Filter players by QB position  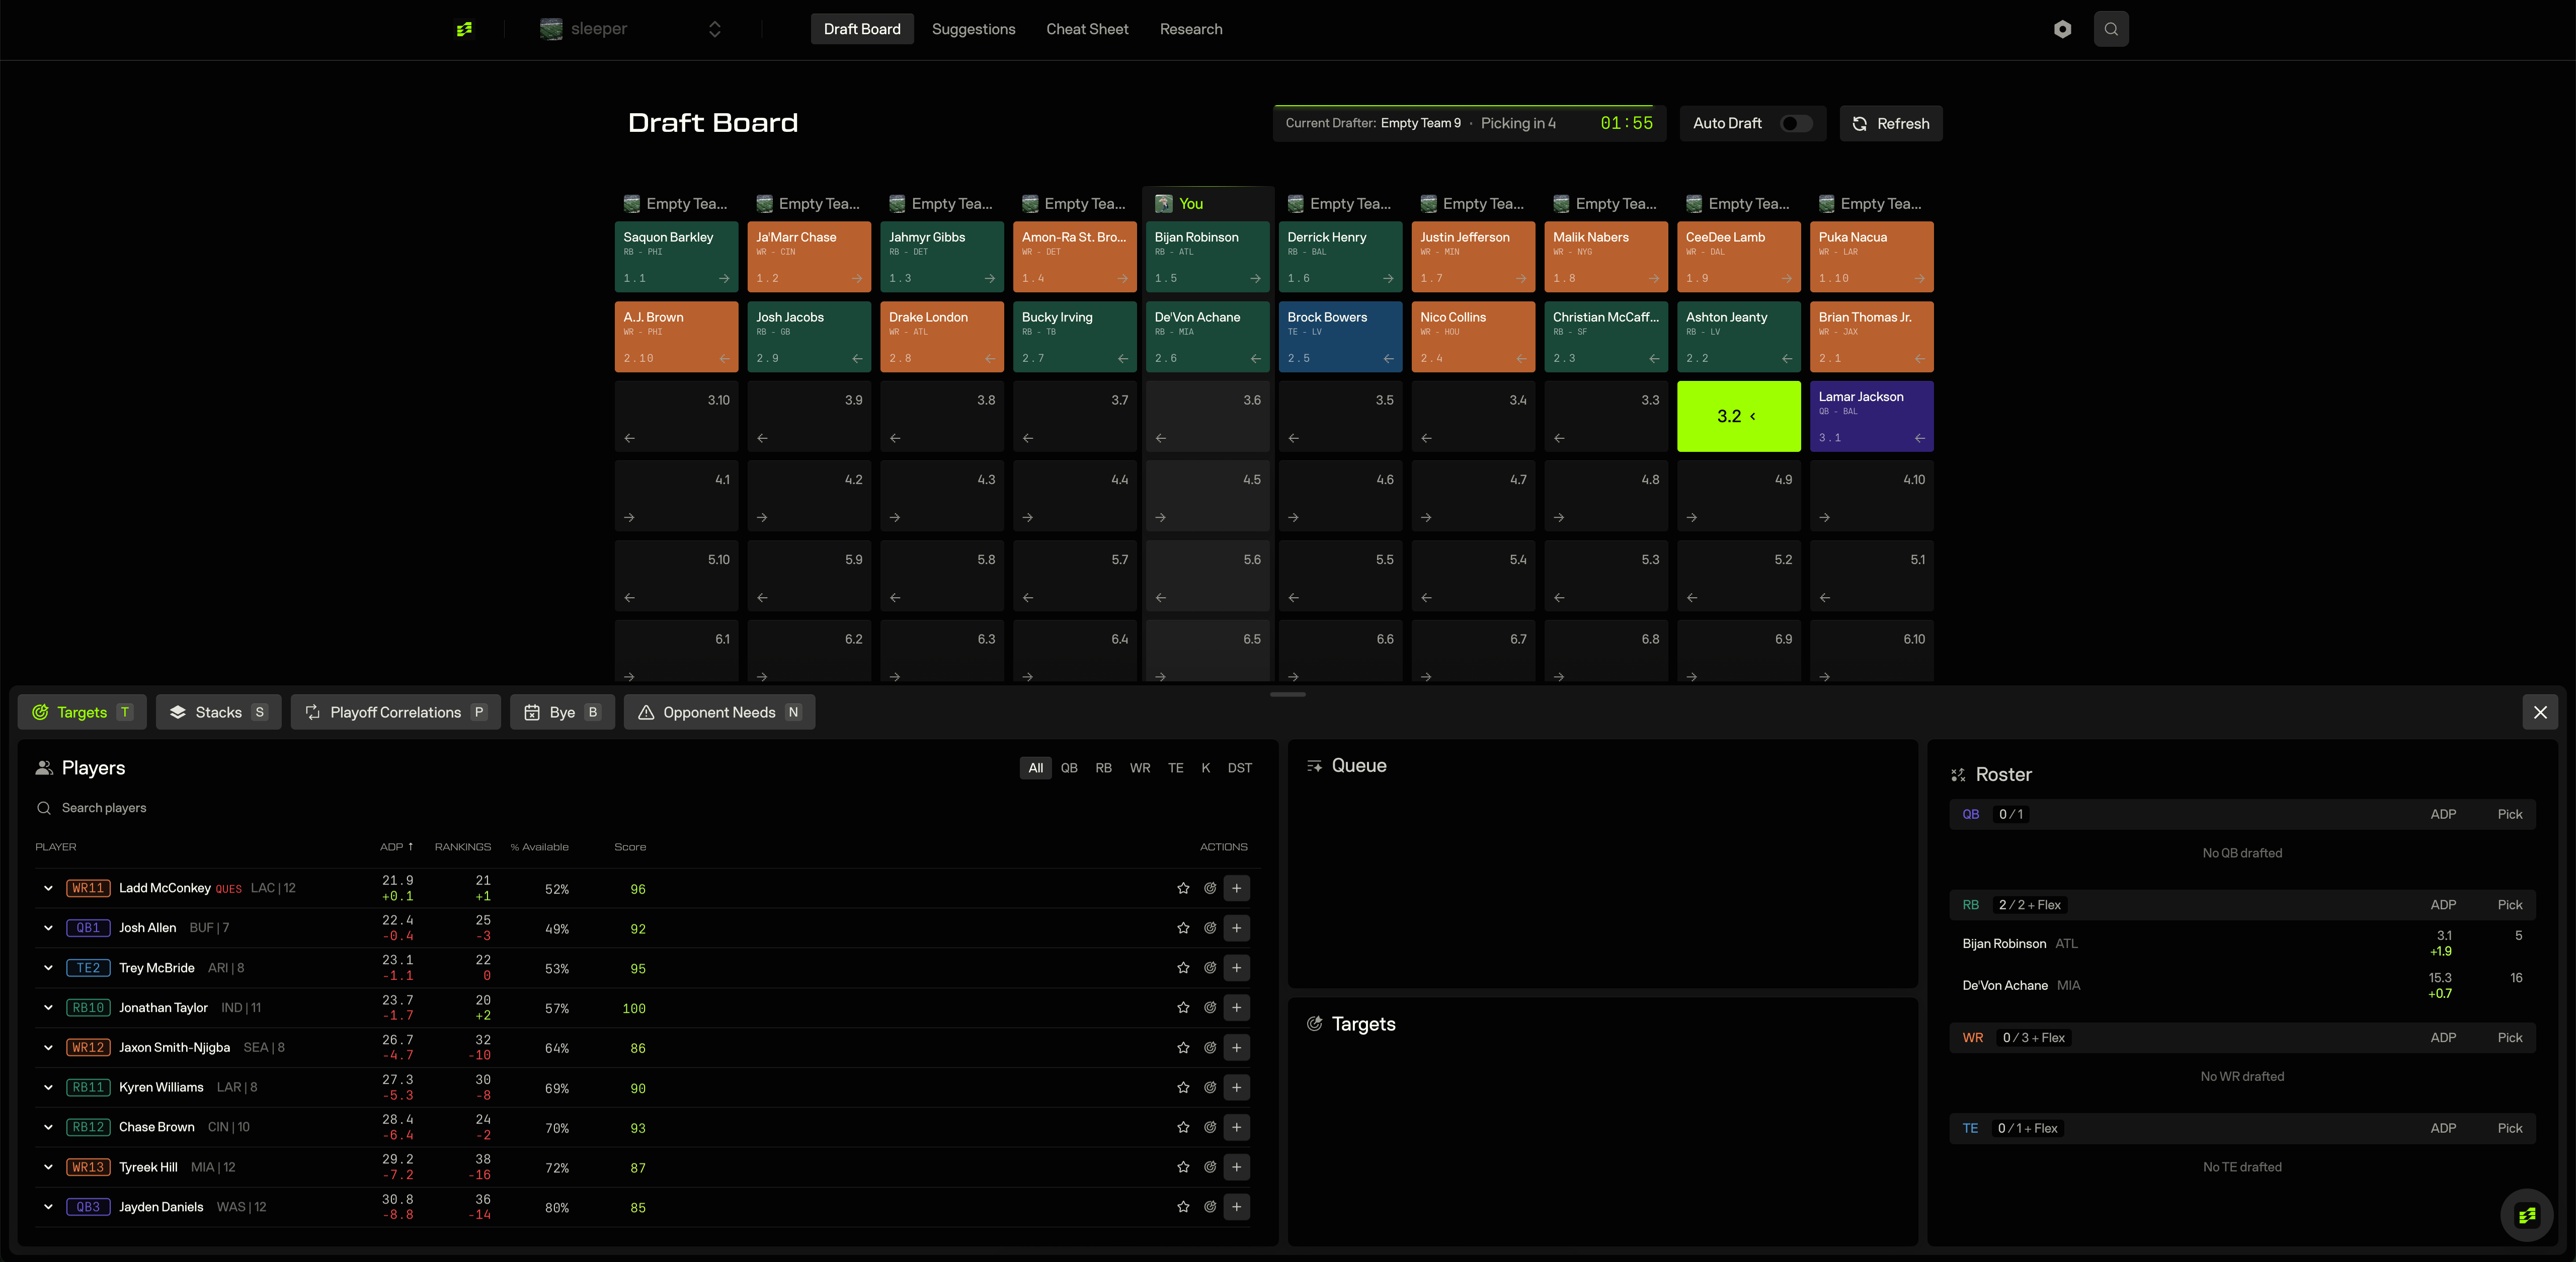pyautogui.click(x=1069, y=768)
